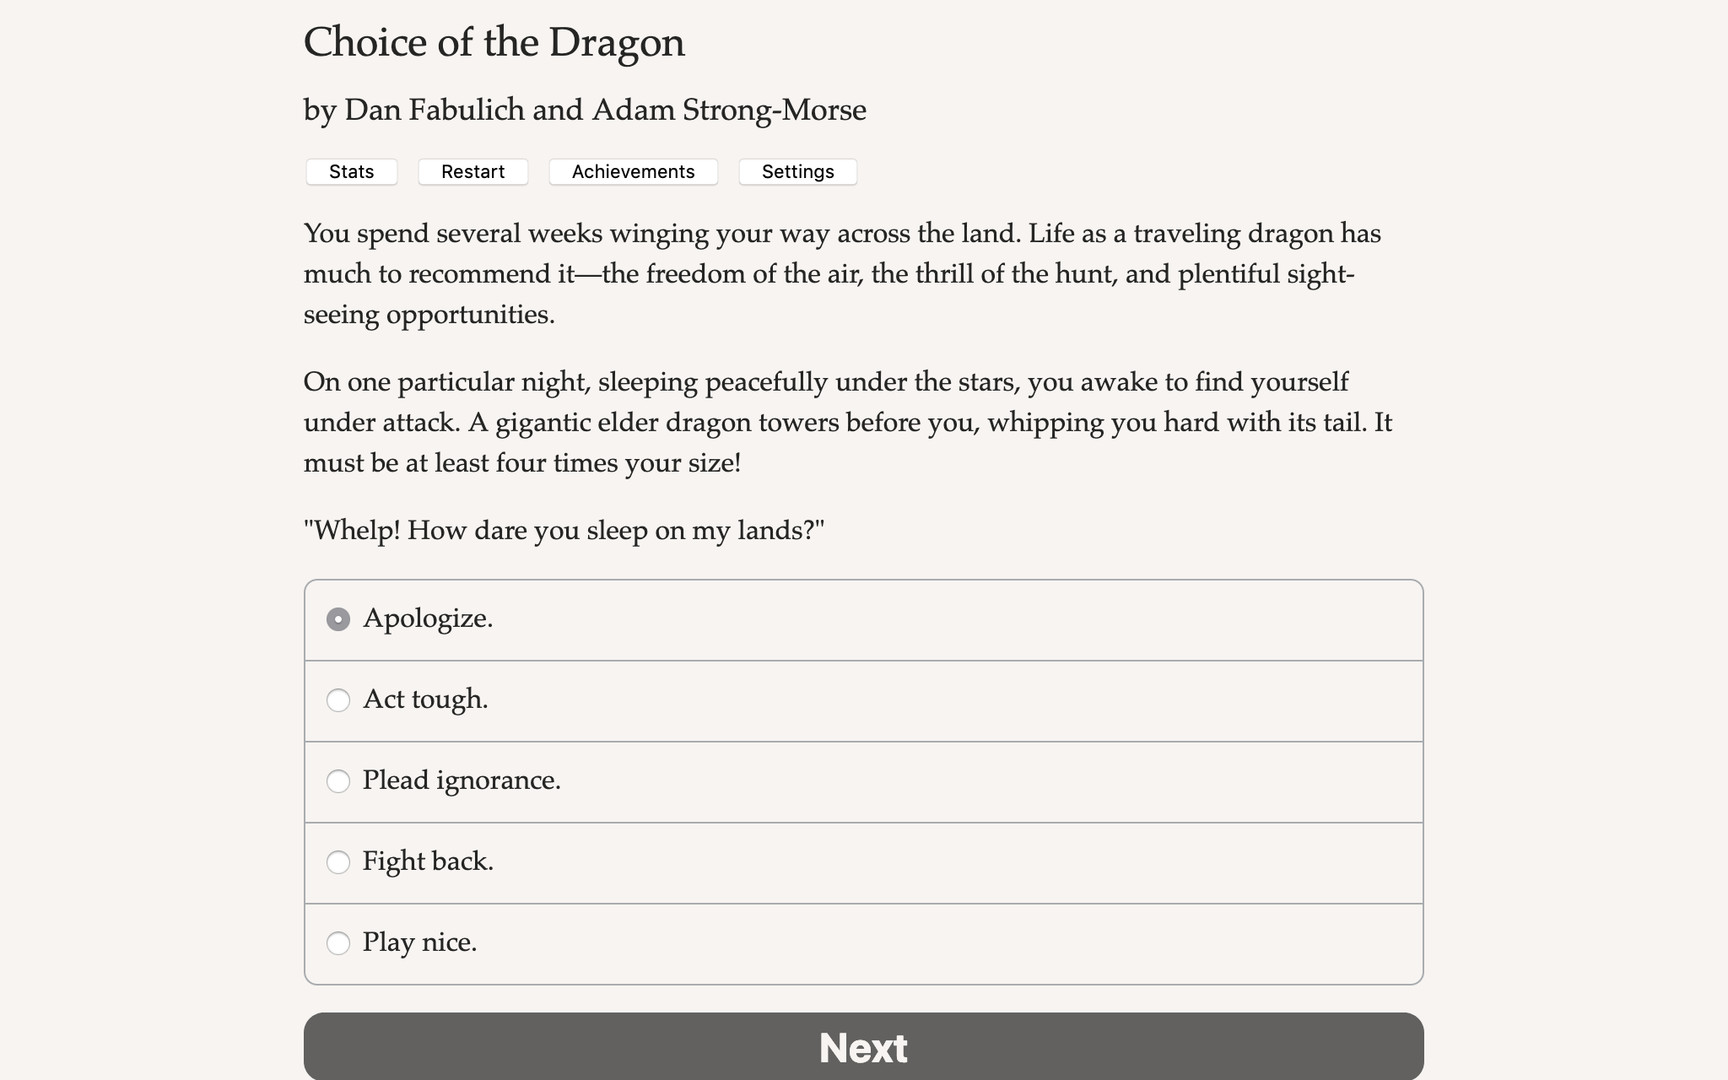Select the "Apologize" radio button
The image size is (1728, 1080).
click(x=338, y=619)
